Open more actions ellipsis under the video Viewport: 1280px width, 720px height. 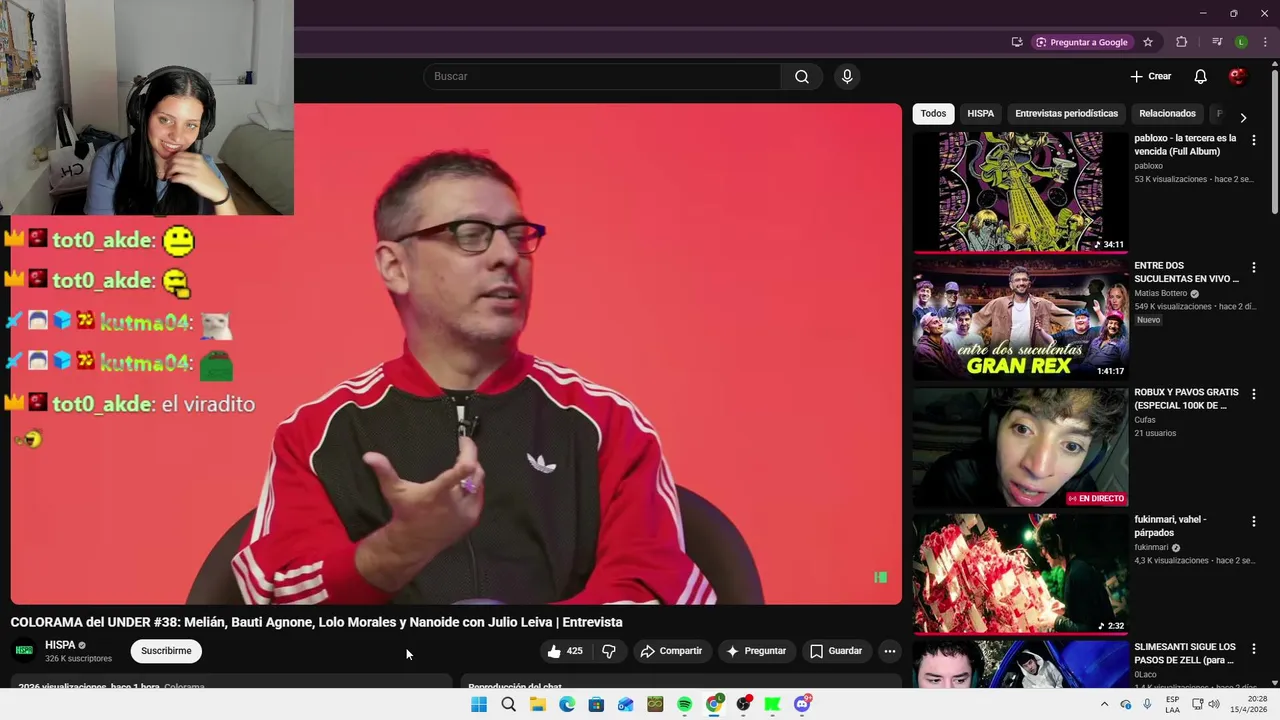tap(889, 651)
